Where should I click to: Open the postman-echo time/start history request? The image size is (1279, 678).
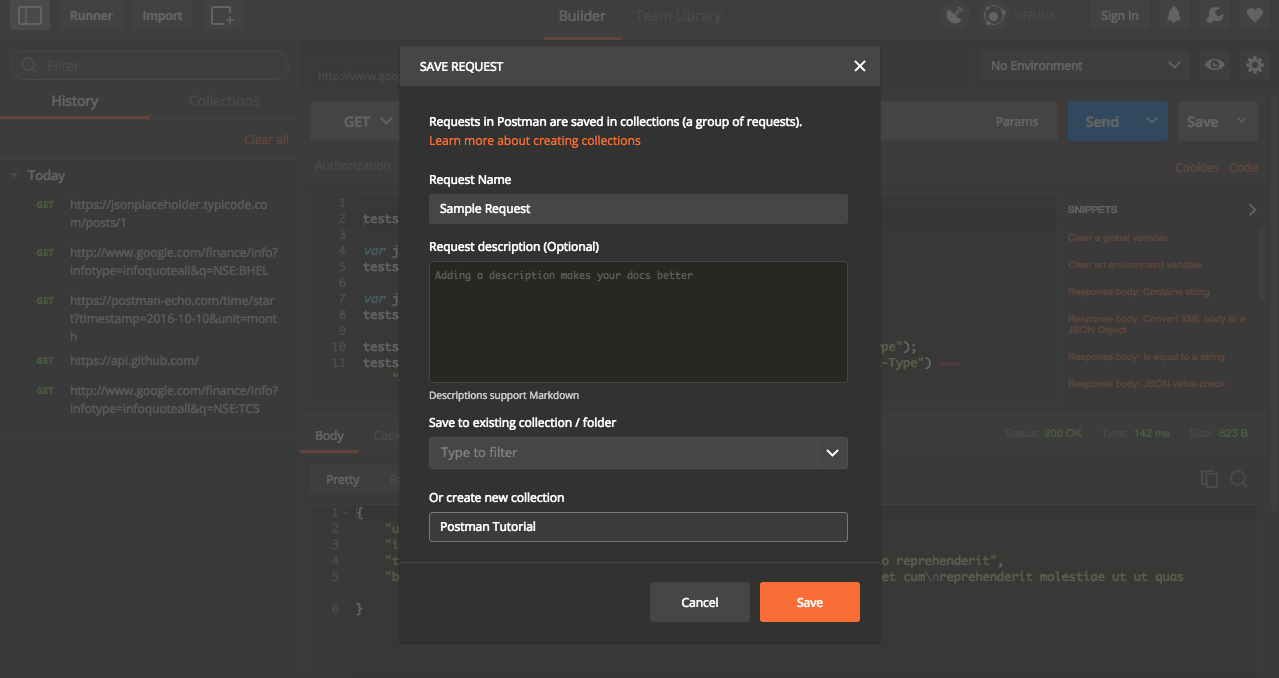tap(172, 318)
